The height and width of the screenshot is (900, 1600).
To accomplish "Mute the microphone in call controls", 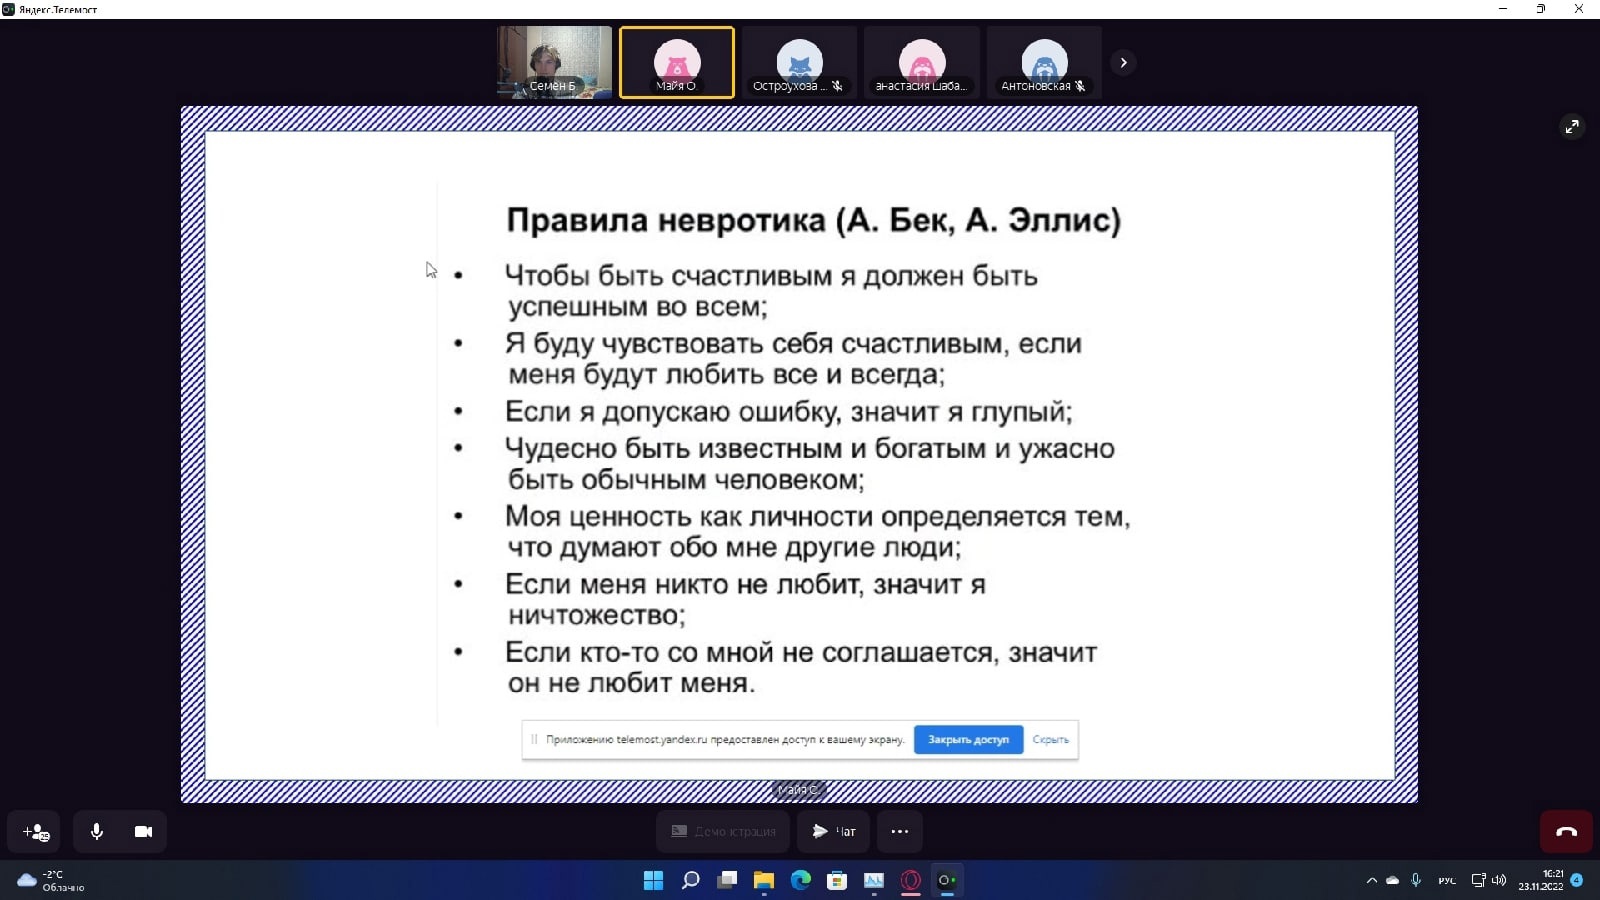I will coord(97,832).
